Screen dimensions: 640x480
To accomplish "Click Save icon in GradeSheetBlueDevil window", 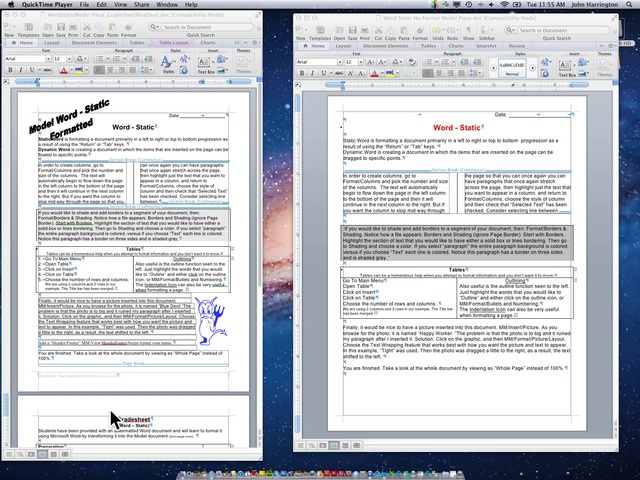I will [61, 27].
